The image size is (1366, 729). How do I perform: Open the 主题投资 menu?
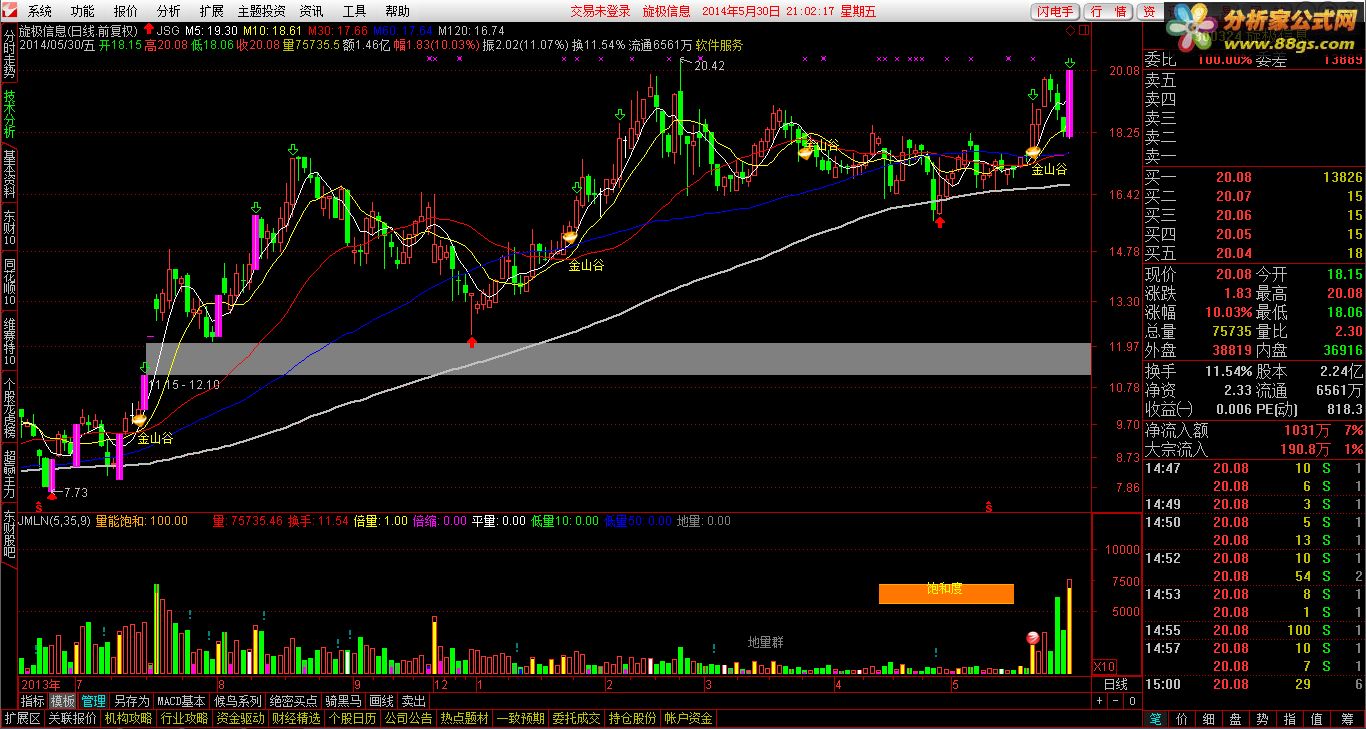[x=261, y=11]
